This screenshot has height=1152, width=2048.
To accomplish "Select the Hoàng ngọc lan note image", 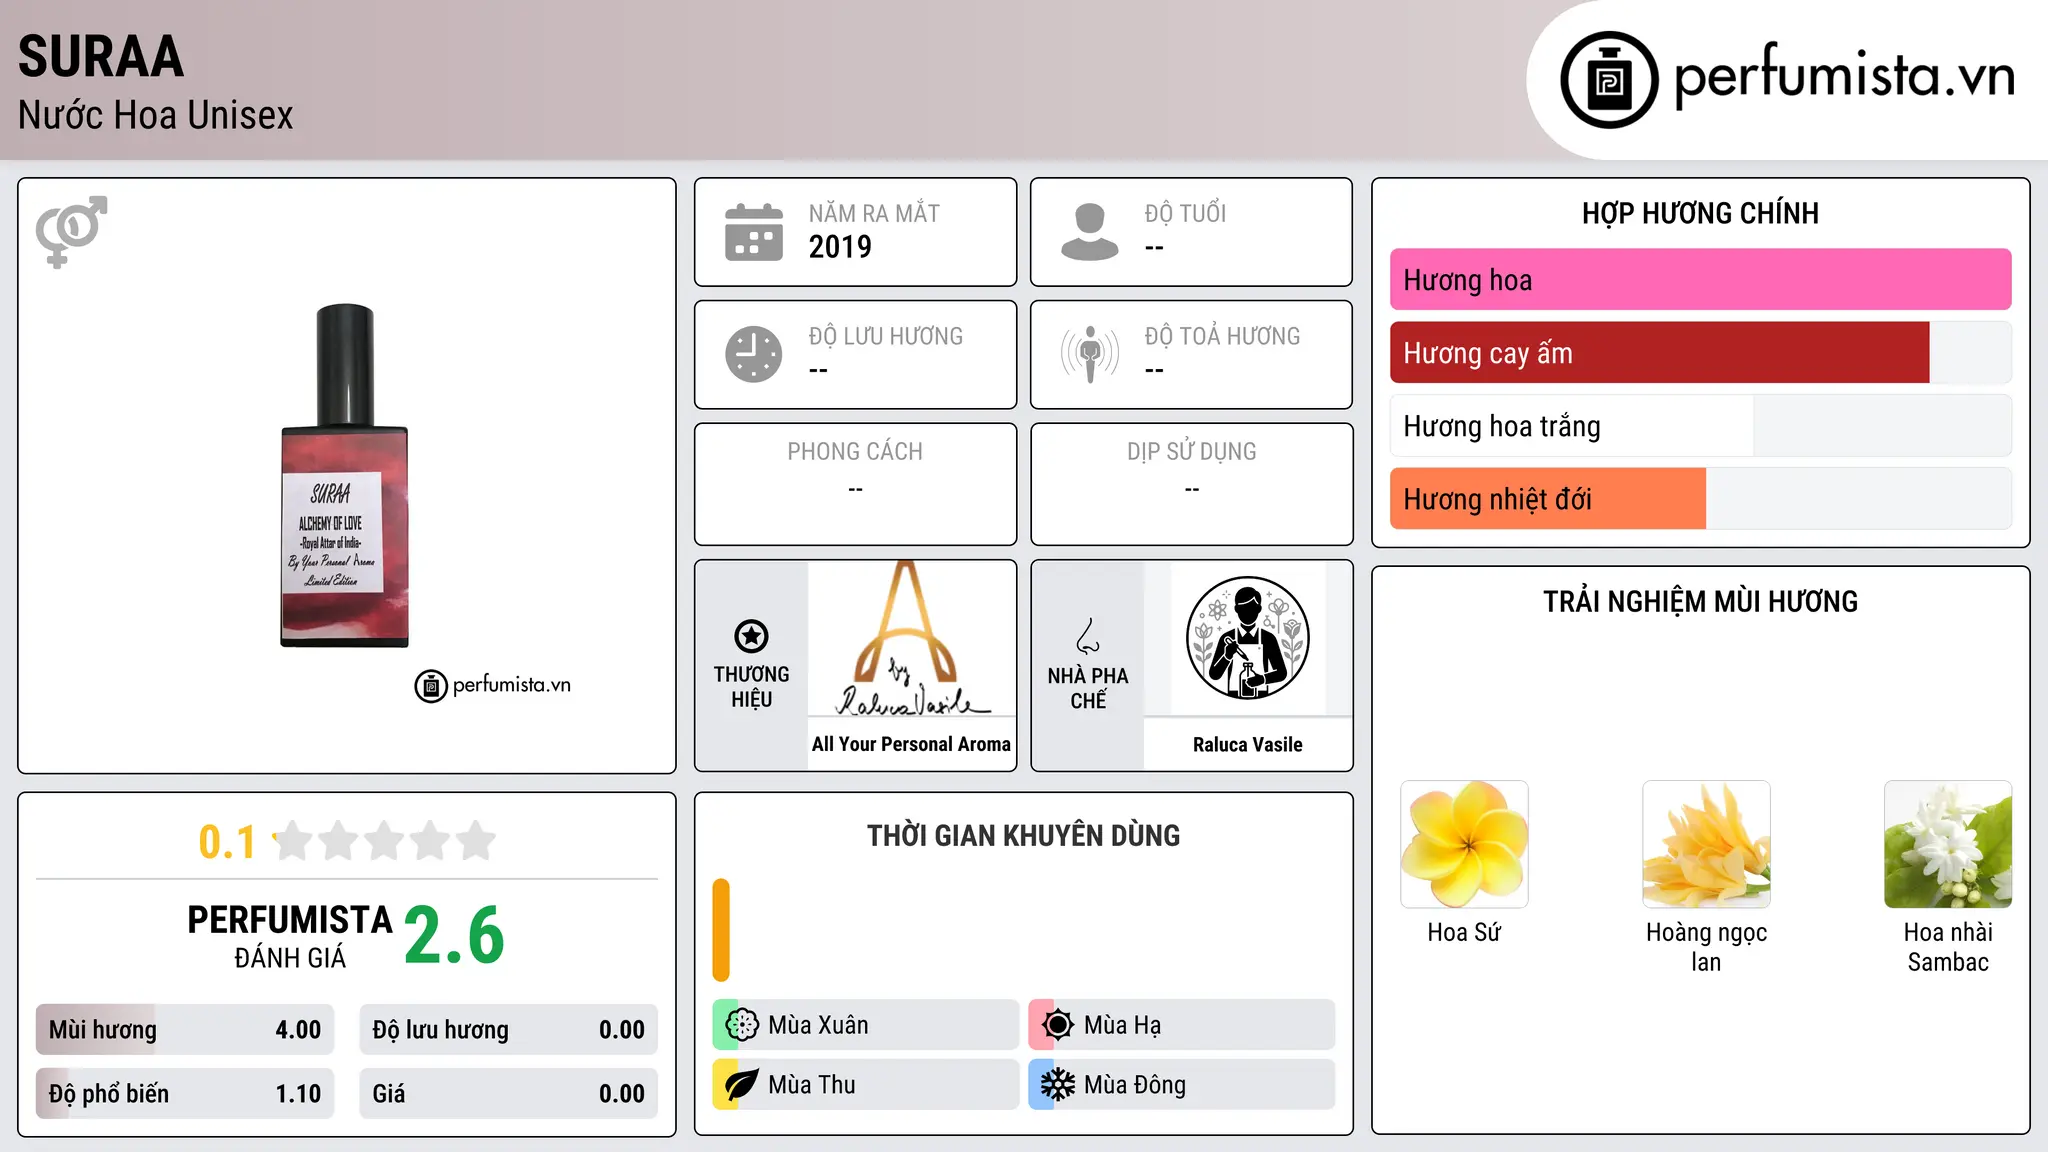I will coord(1706,844).
